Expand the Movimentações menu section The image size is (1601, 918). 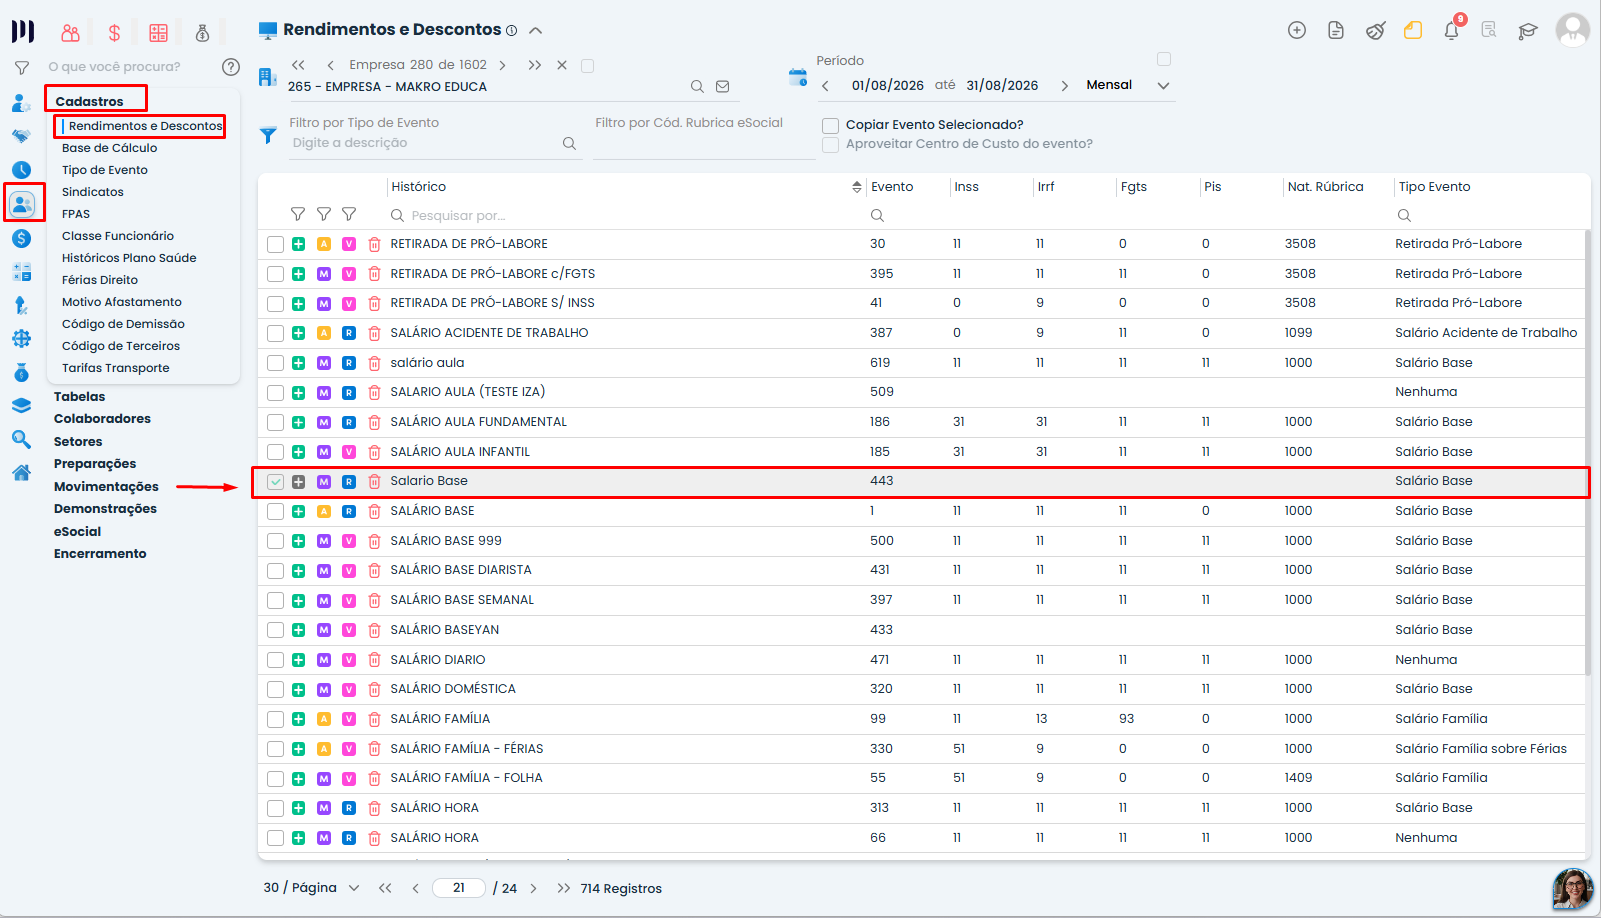[x=106, y=487]
